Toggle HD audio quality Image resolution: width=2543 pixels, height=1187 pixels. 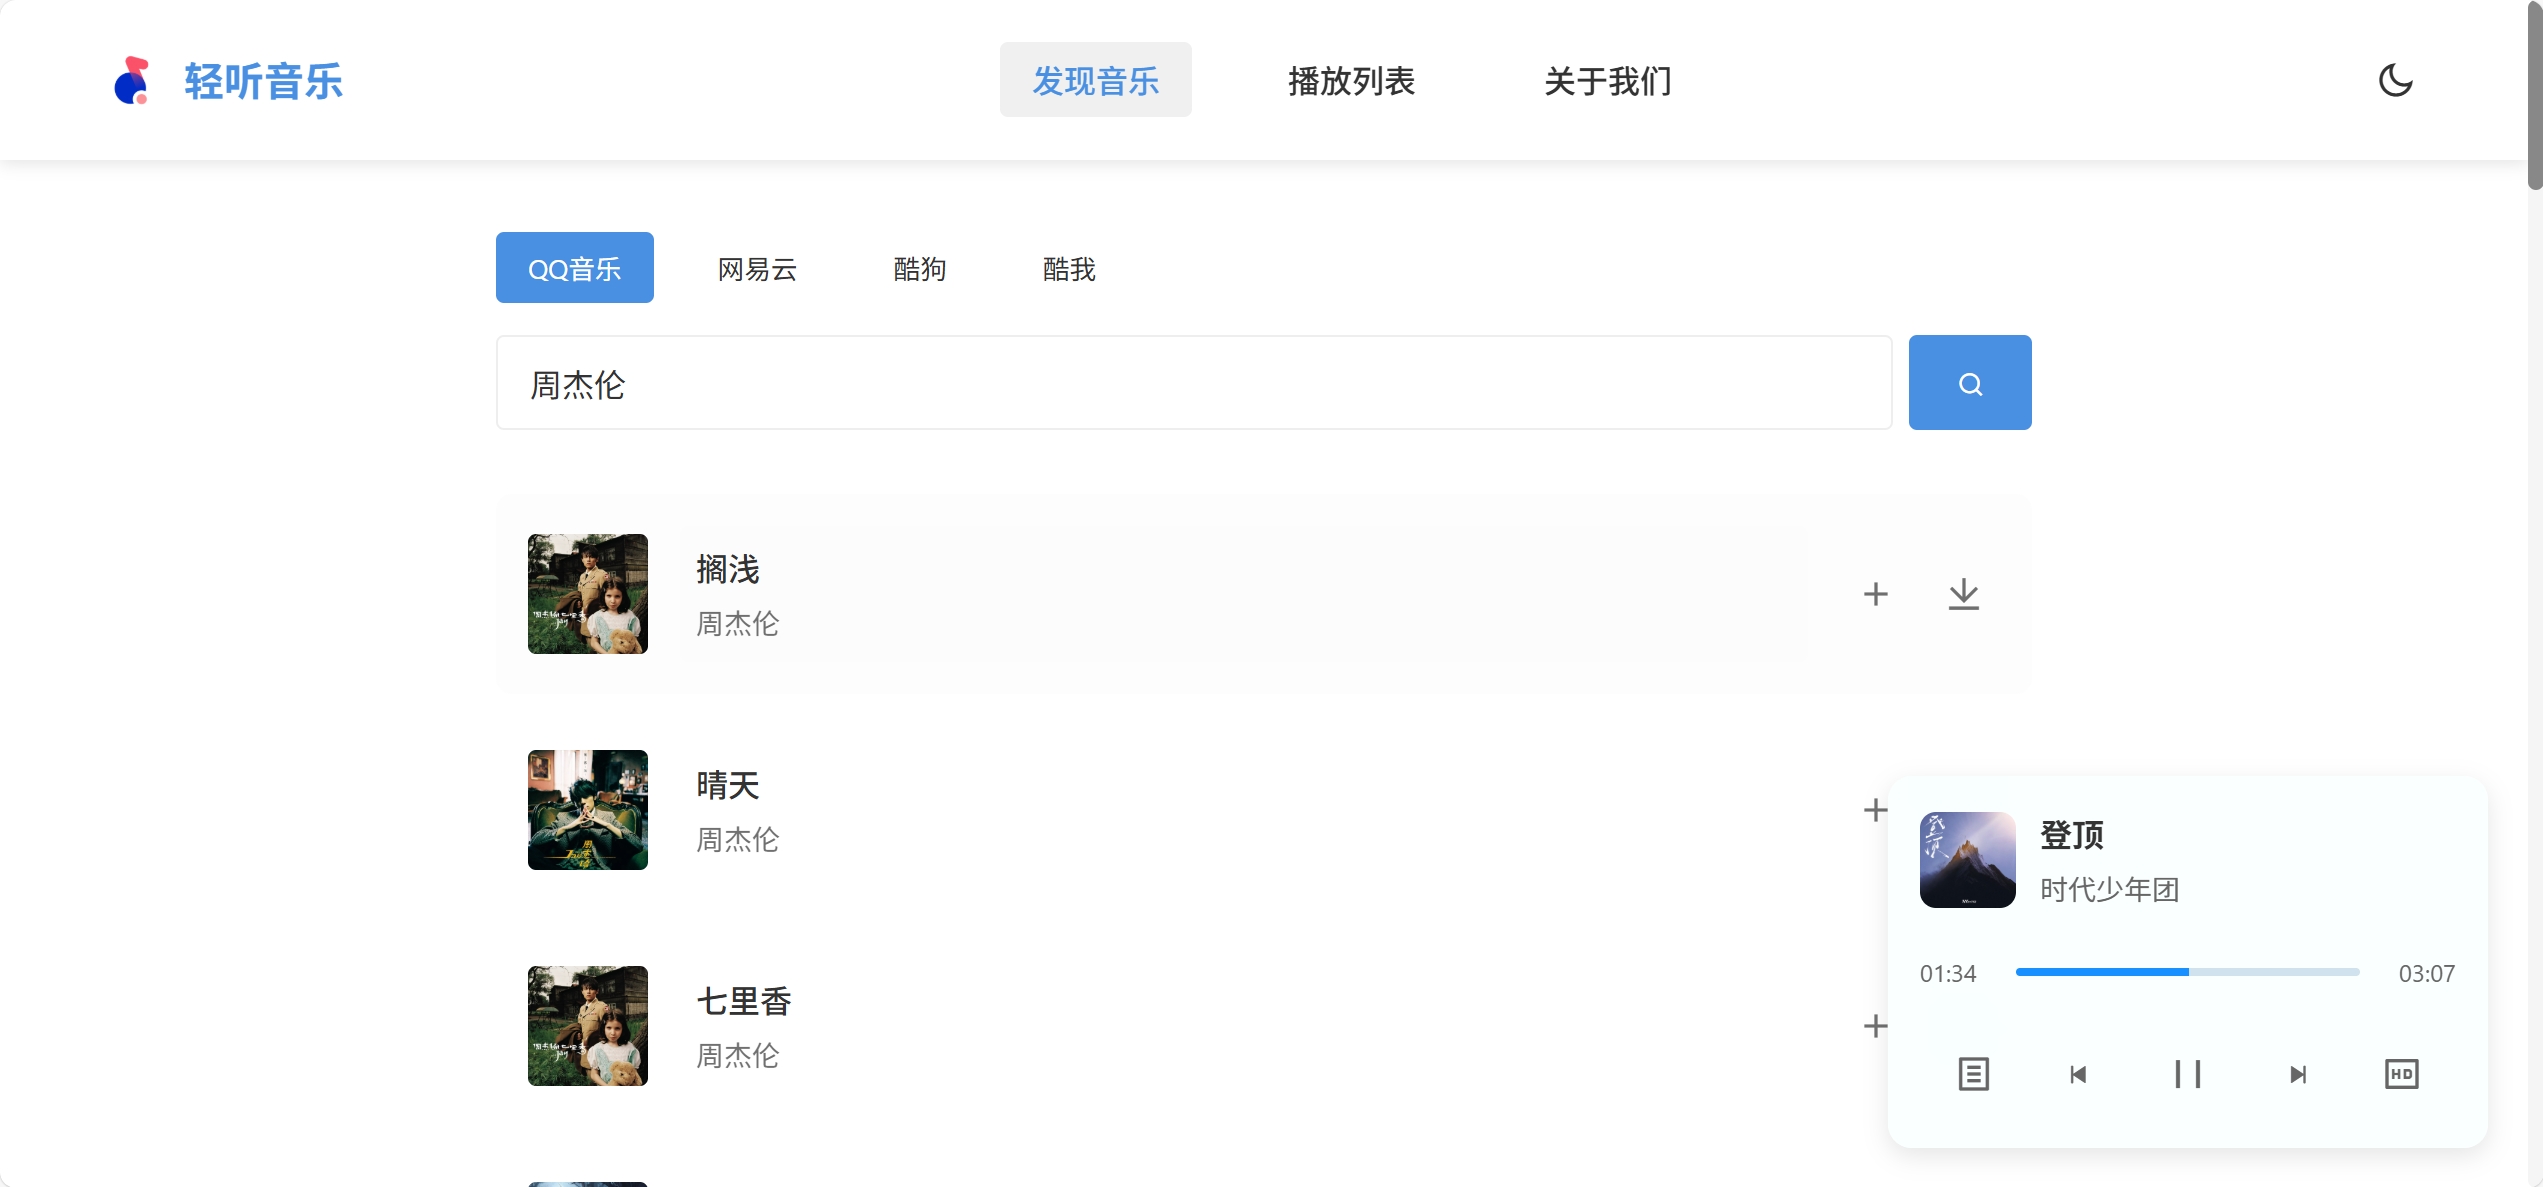coord(2402,1074)
